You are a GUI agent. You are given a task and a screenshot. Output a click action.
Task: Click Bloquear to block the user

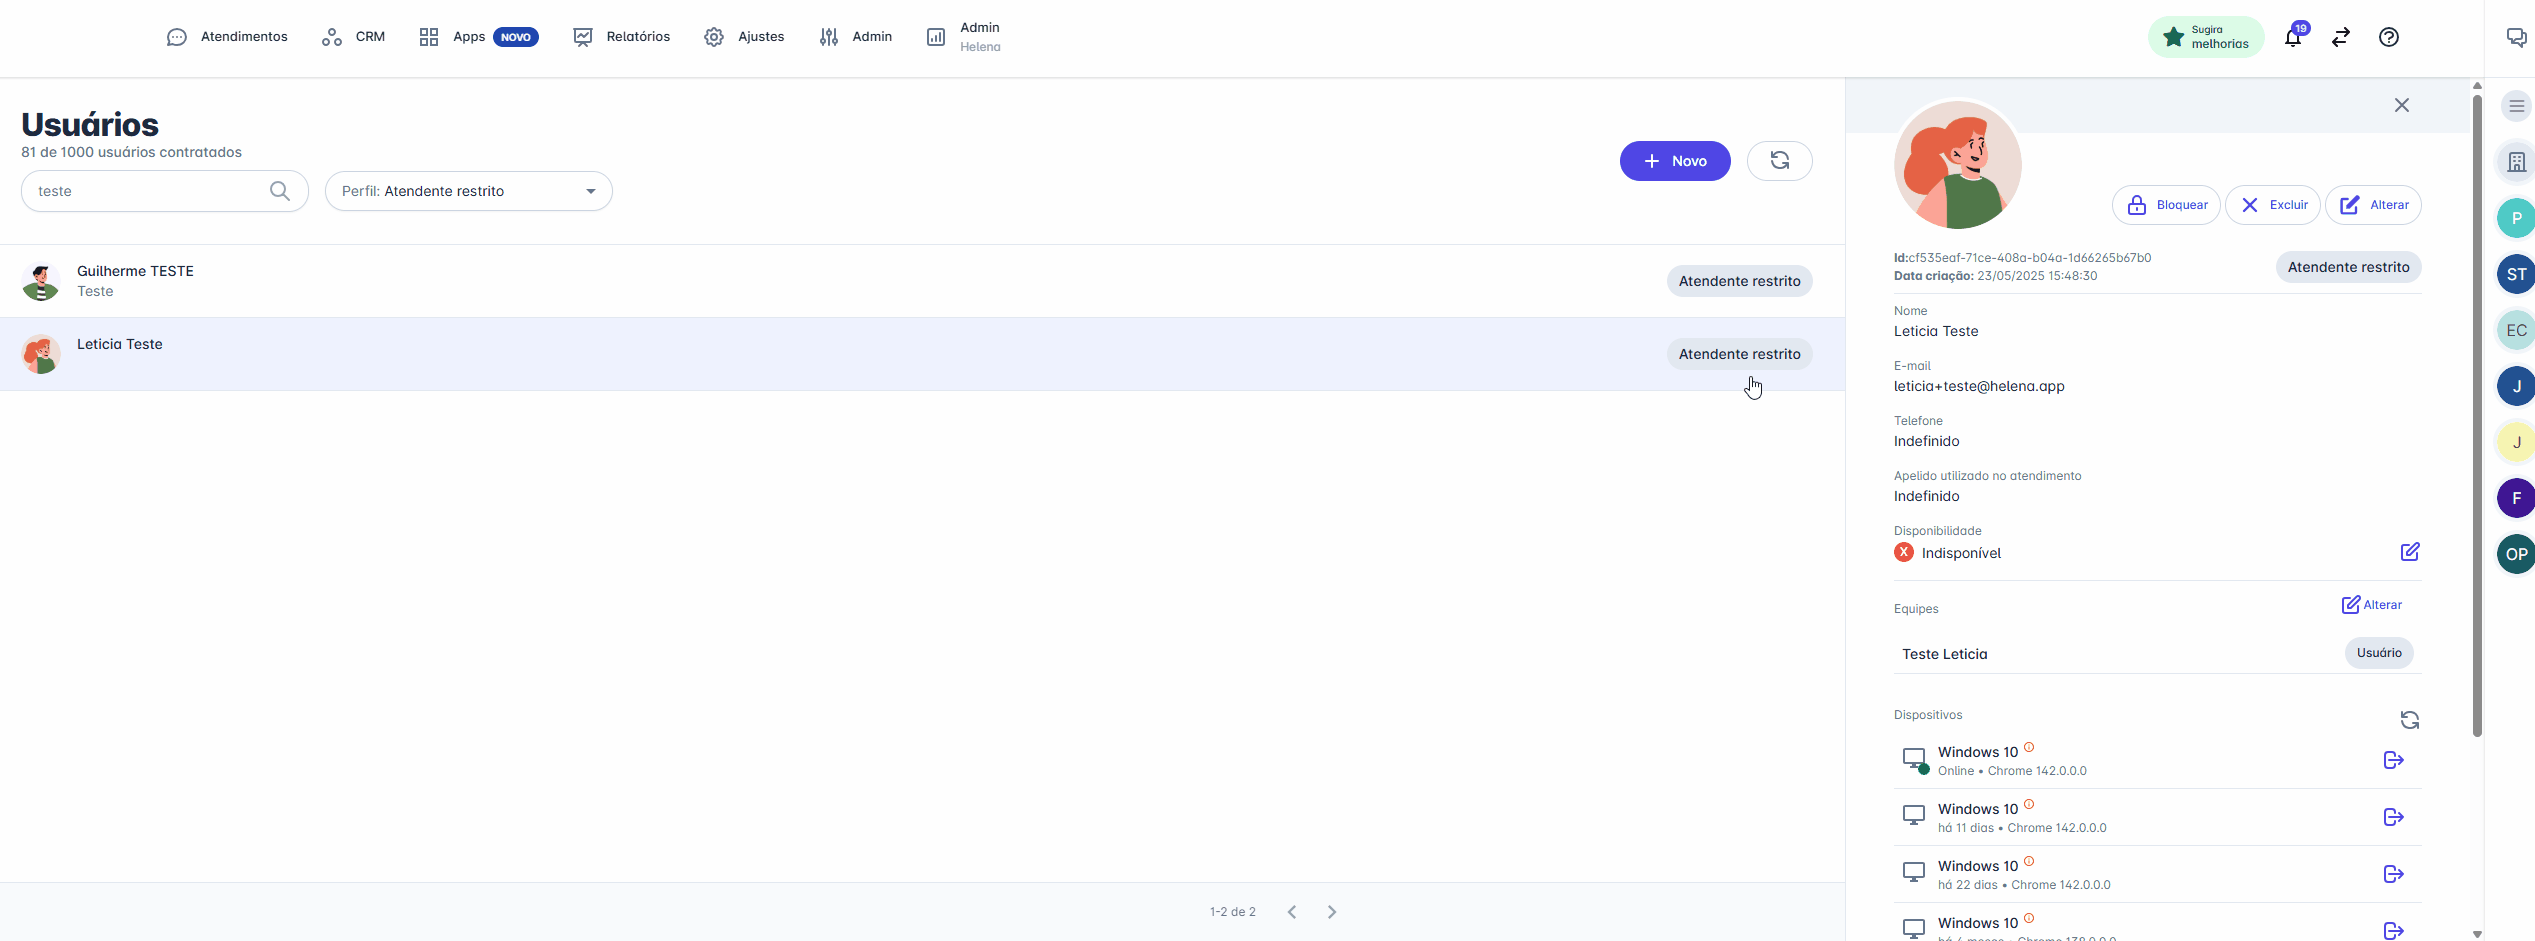2166,205
